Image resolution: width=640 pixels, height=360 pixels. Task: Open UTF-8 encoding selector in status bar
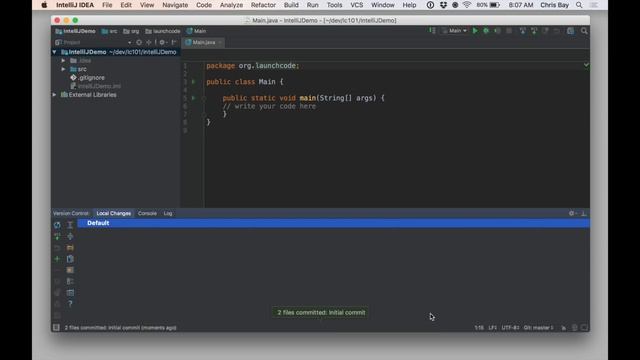510,328
